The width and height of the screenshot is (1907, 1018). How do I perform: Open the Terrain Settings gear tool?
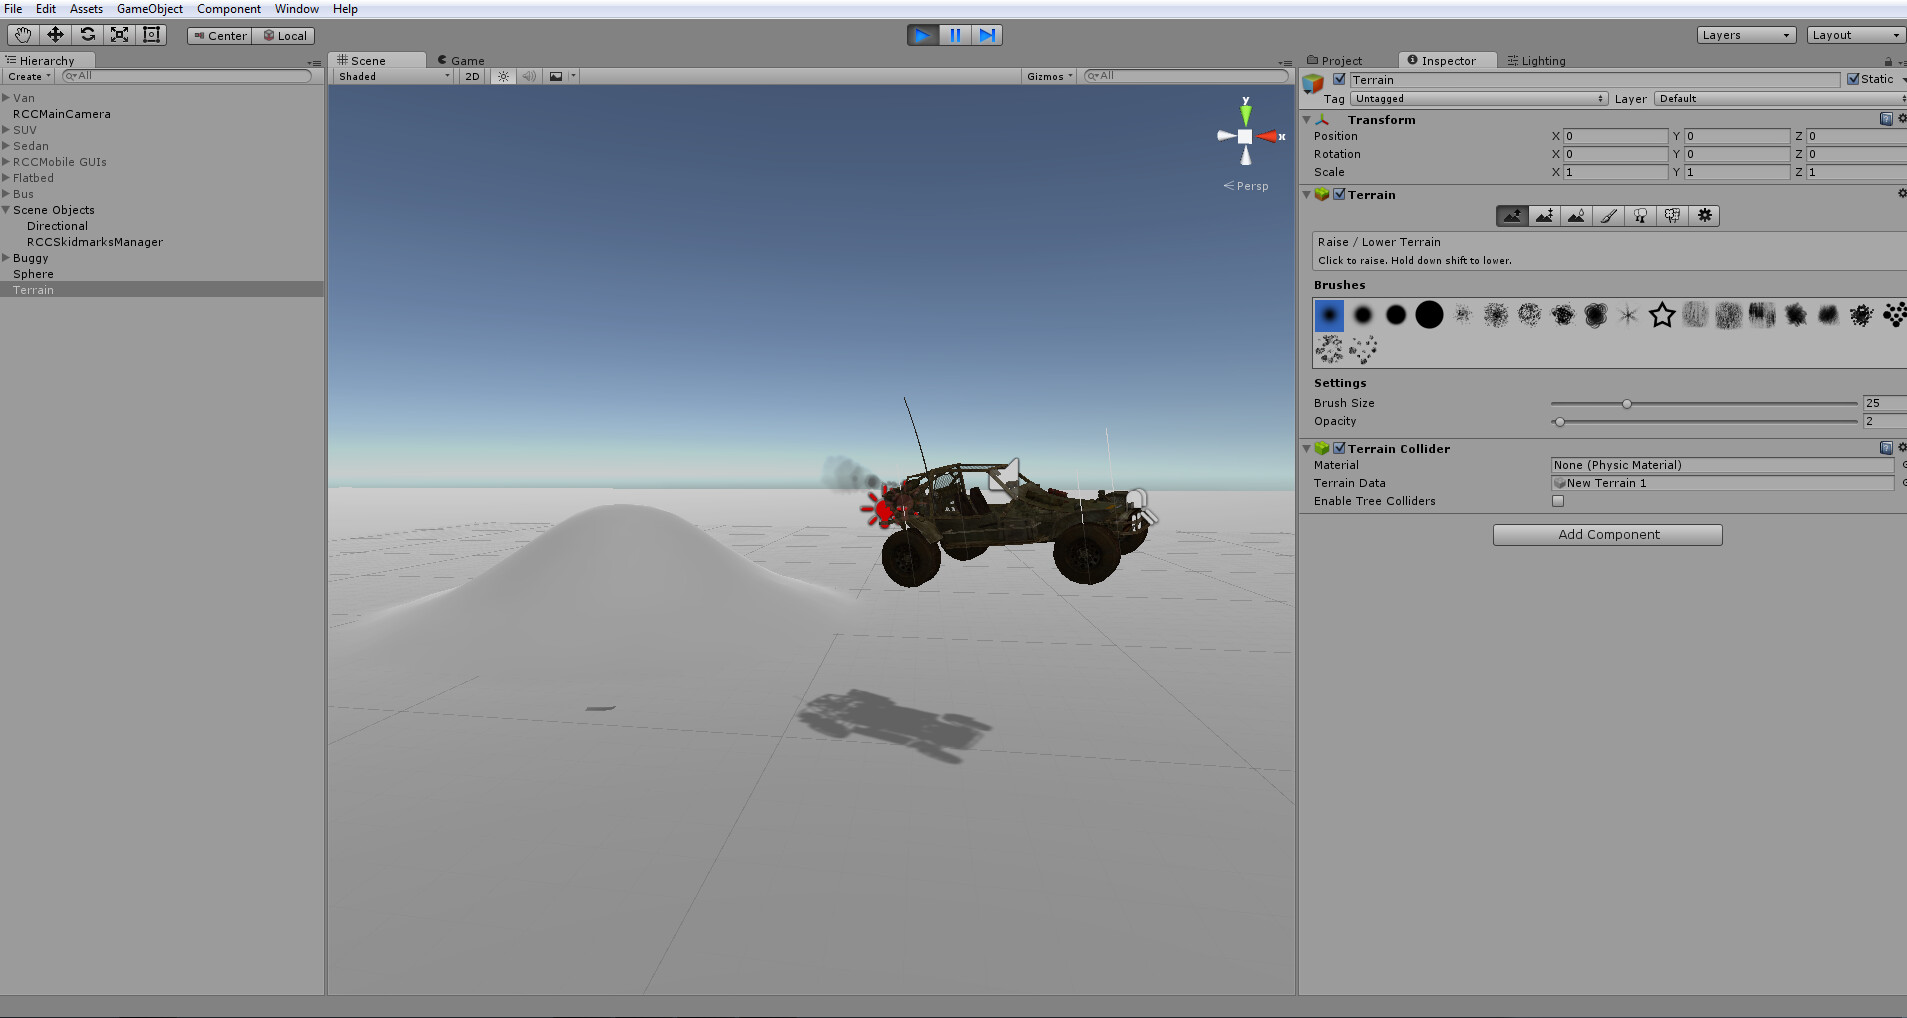(x=1705, y=215)
